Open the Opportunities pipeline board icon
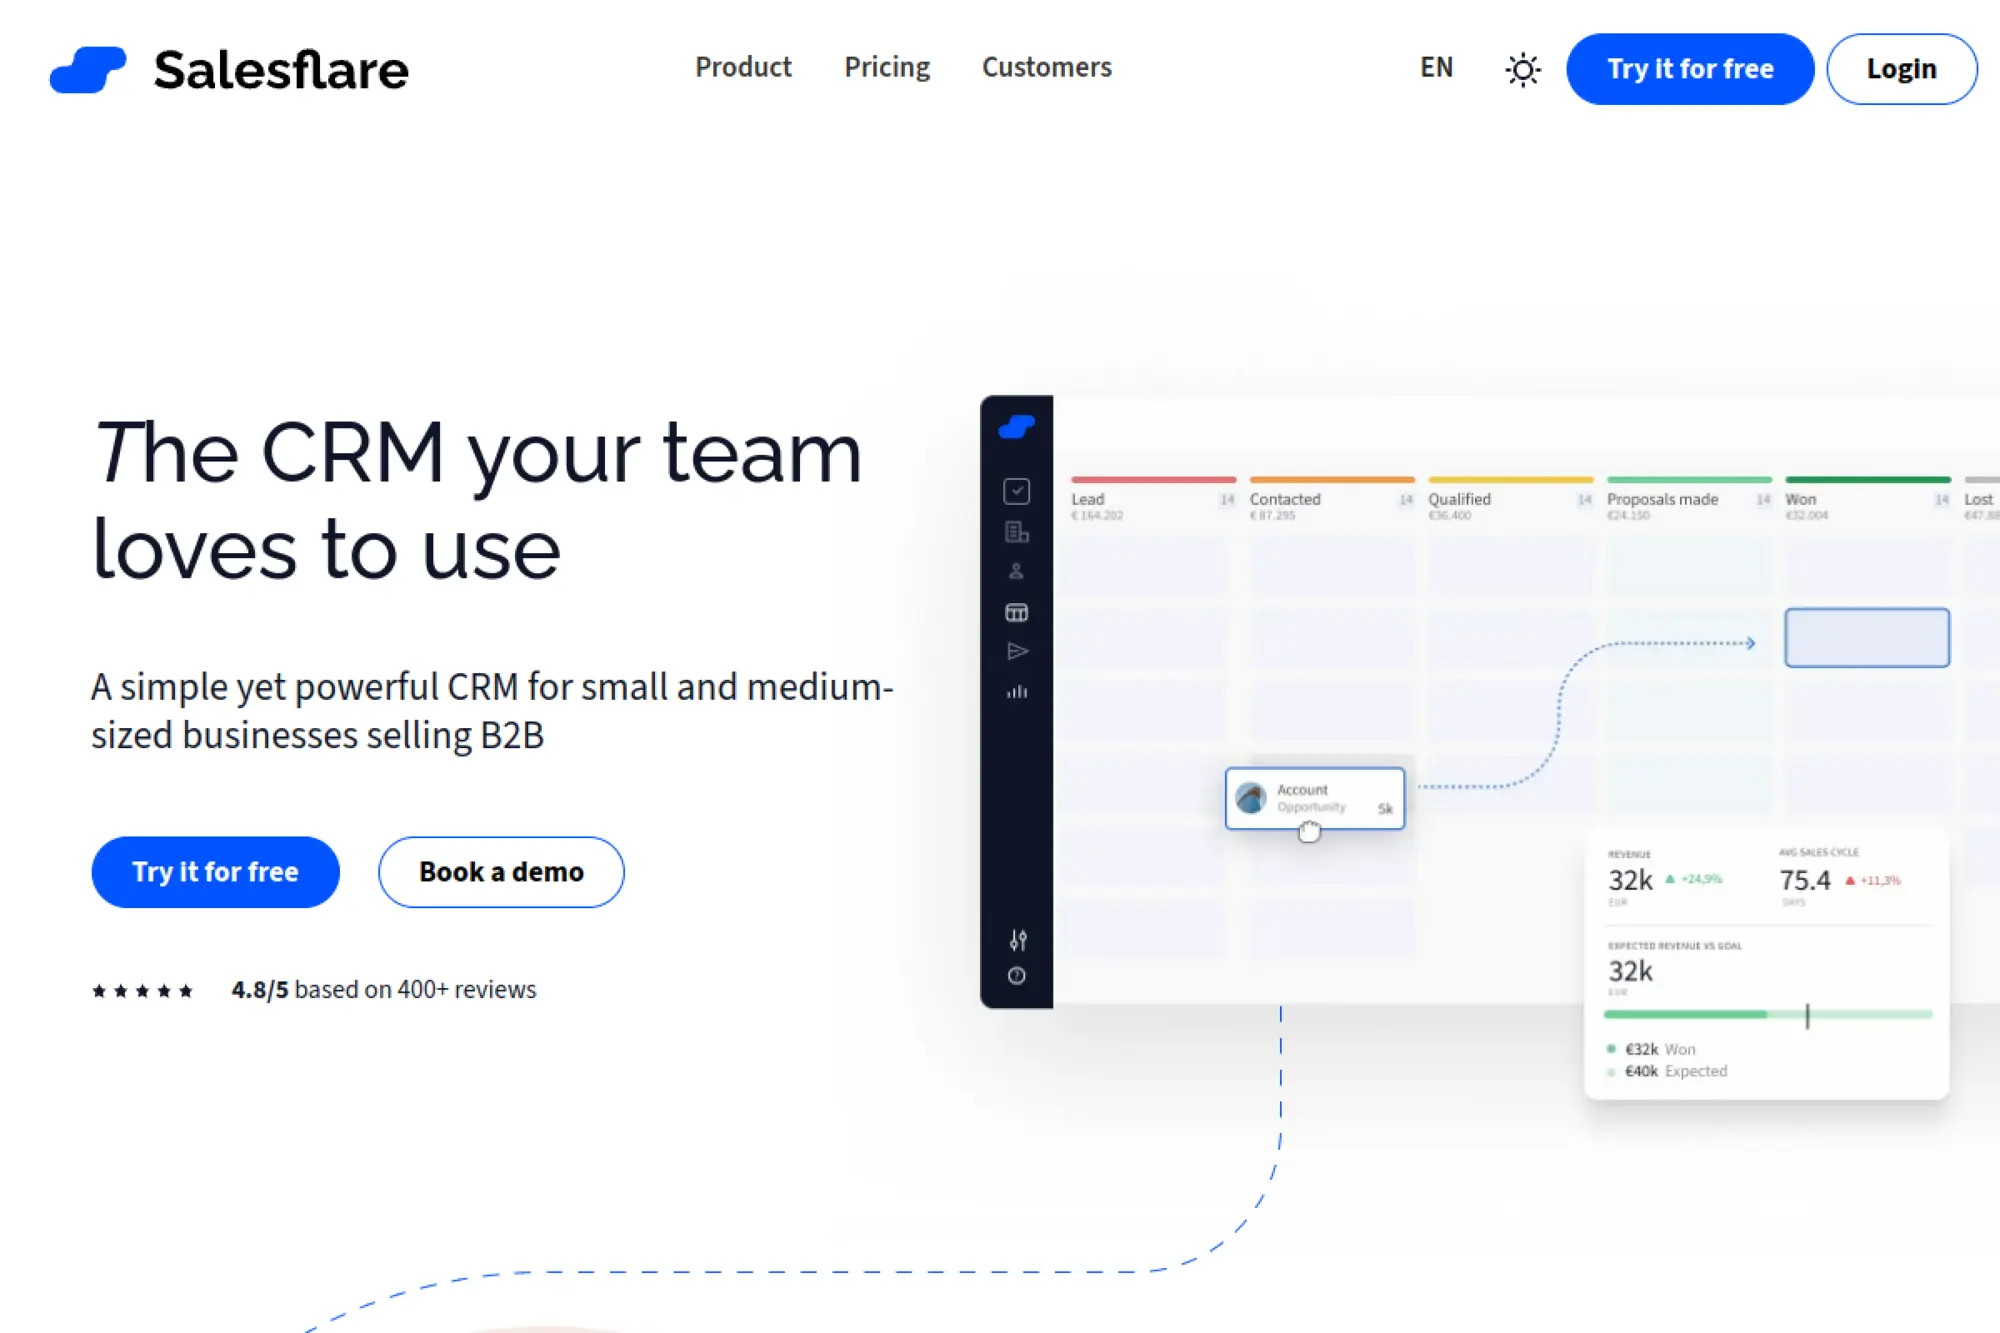Viewport: 2000px width, 1333px height. [x=1016, y=612]
